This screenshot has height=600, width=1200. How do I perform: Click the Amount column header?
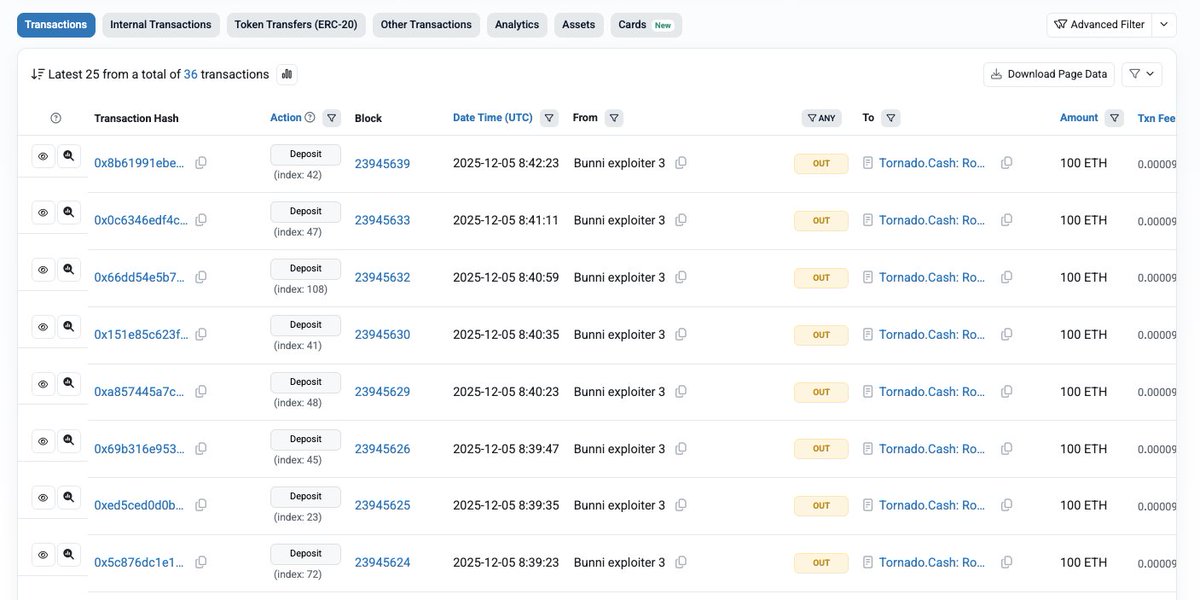(1079, 118)
